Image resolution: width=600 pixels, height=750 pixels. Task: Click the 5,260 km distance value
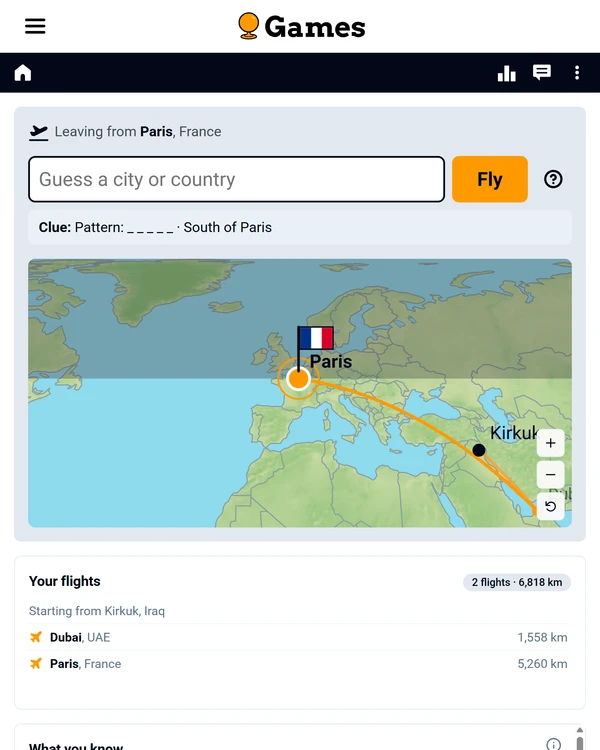pos(542,663)
